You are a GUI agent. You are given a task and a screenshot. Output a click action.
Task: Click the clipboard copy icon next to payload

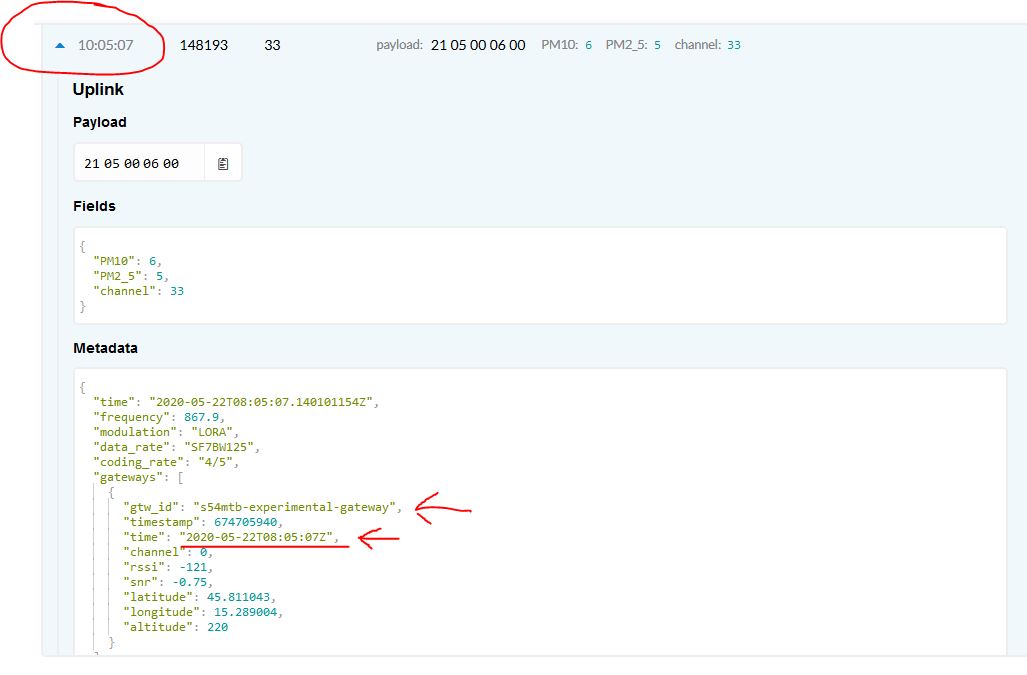click(225, 162)
